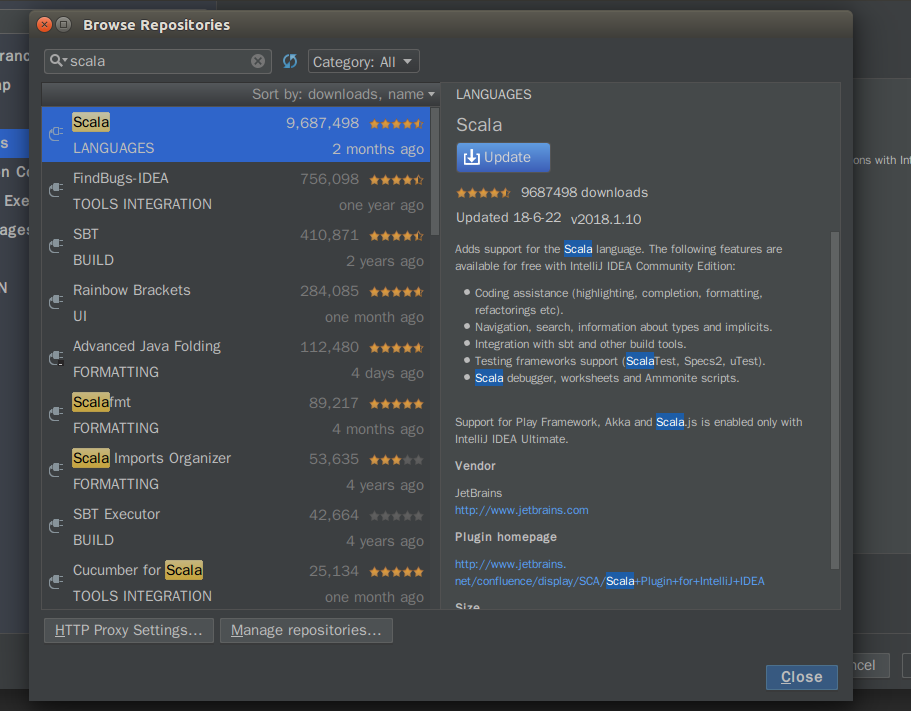This screenshot has width=911, height=711.
Task: Select the Rainbow Brackets plugin
Action: tap(236, 302)
